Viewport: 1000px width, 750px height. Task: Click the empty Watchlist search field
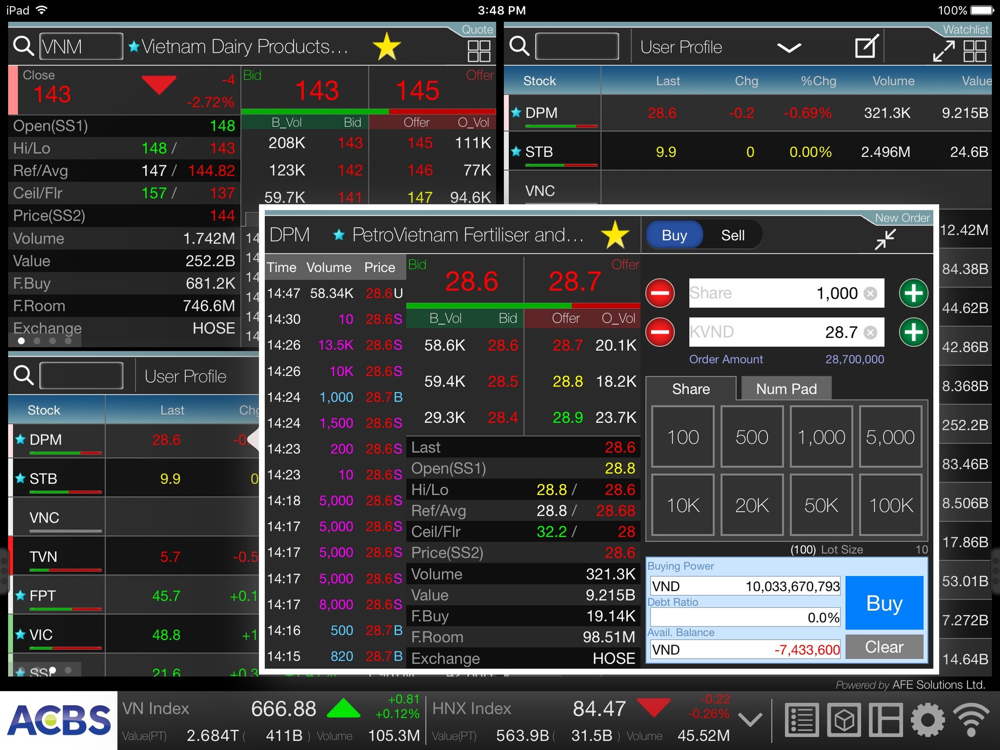pos(577,47)
